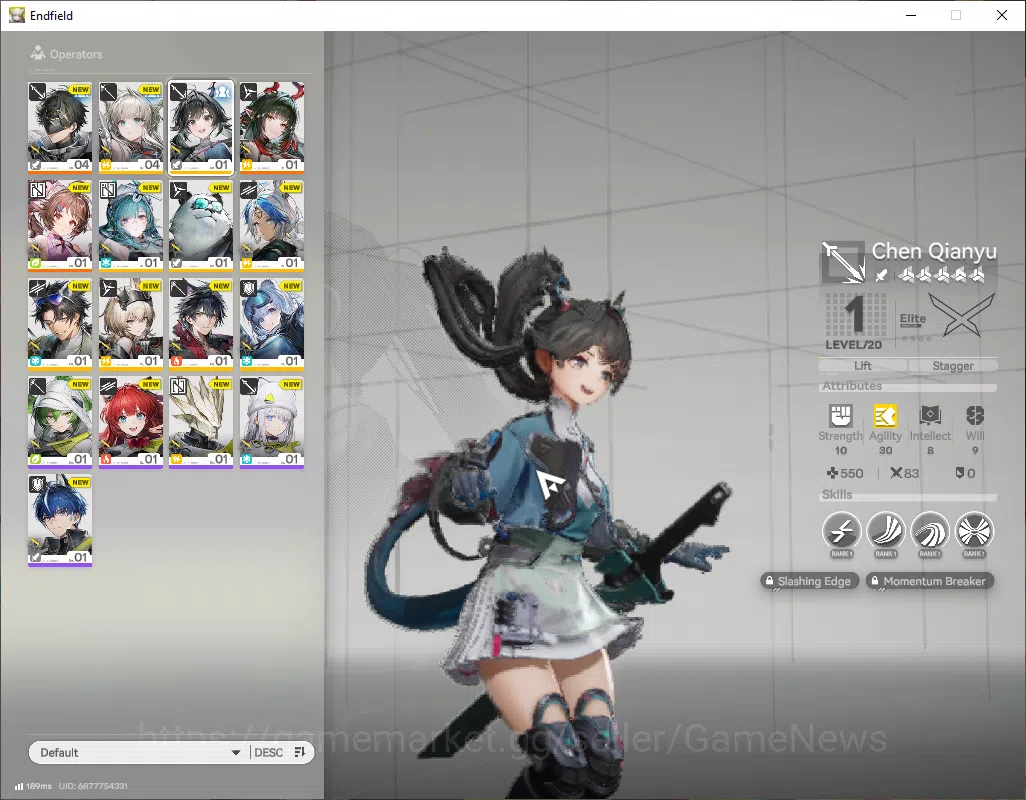Open the locked Momentum Breaker talent
The image size is (1026, 800).
[930, 581]
